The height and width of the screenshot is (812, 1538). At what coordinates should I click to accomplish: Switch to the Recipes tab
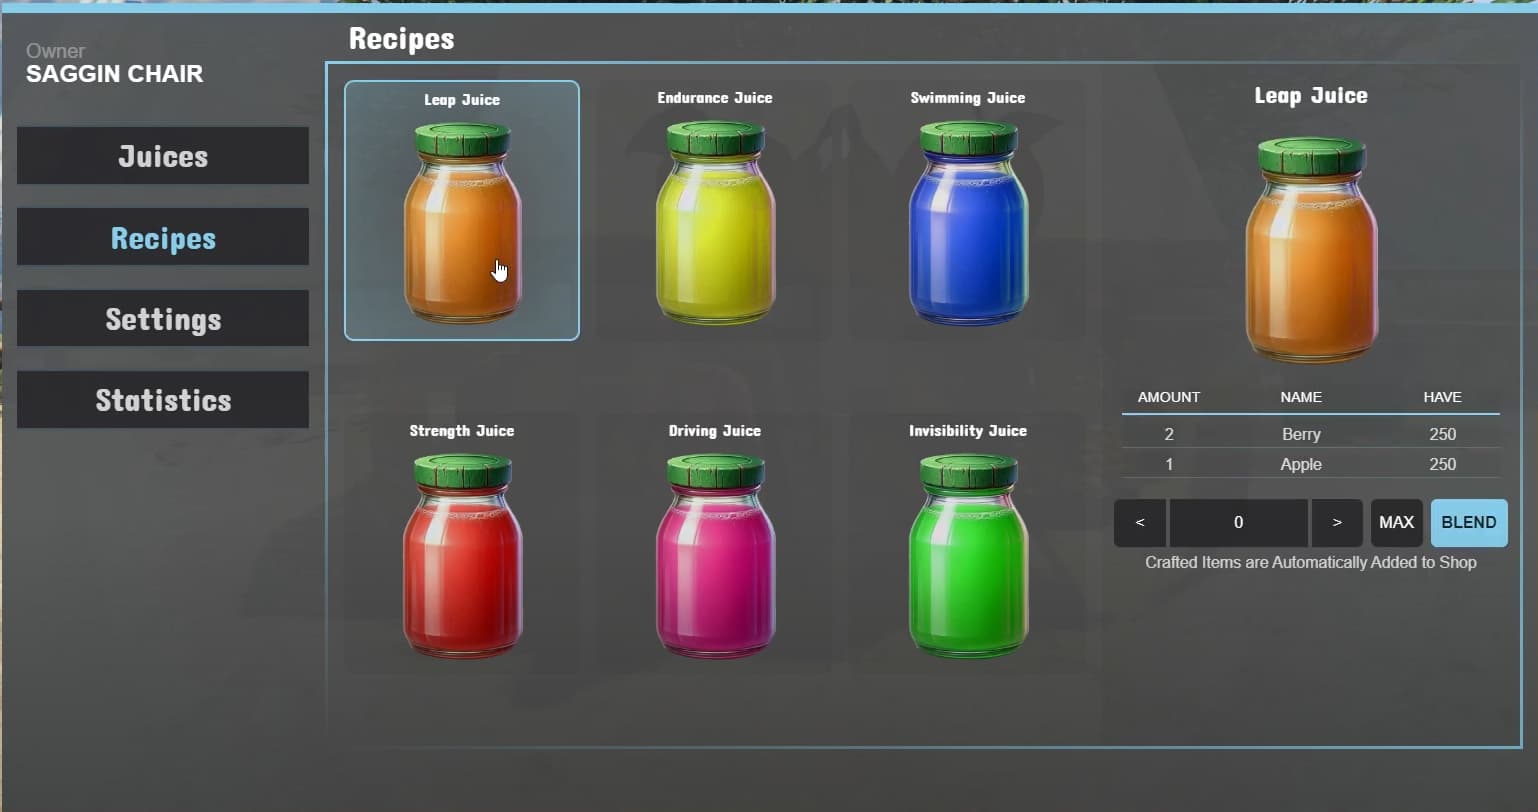(163, 238)
